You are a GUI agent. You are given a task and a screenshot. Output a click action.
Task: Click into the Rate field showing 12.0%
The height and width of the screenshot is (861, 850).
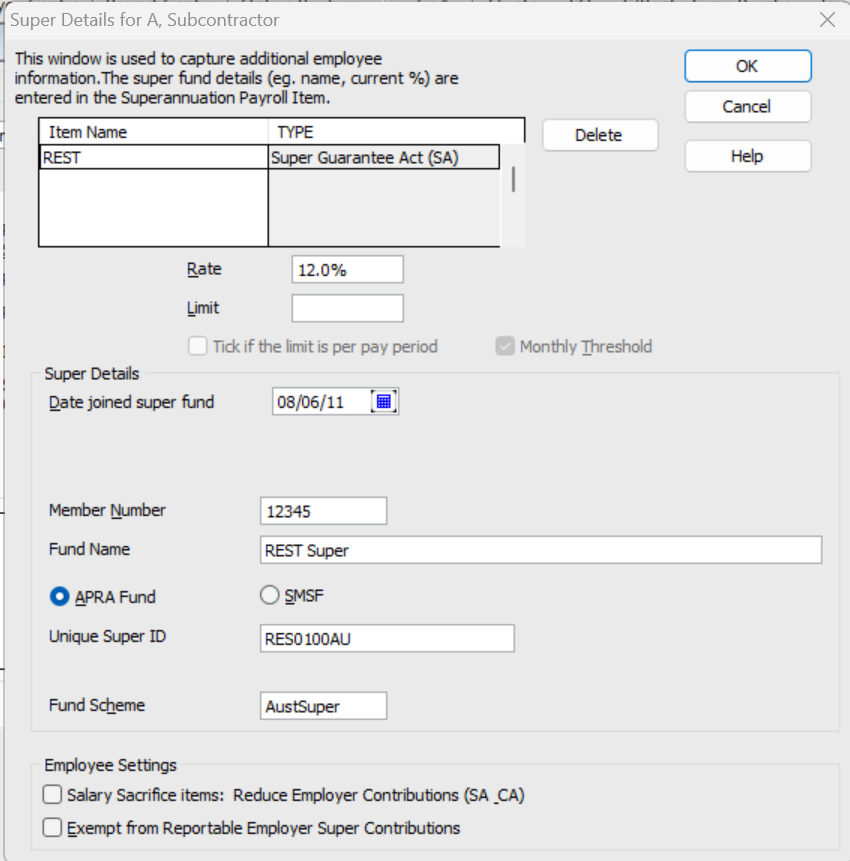tap(348, 270)
